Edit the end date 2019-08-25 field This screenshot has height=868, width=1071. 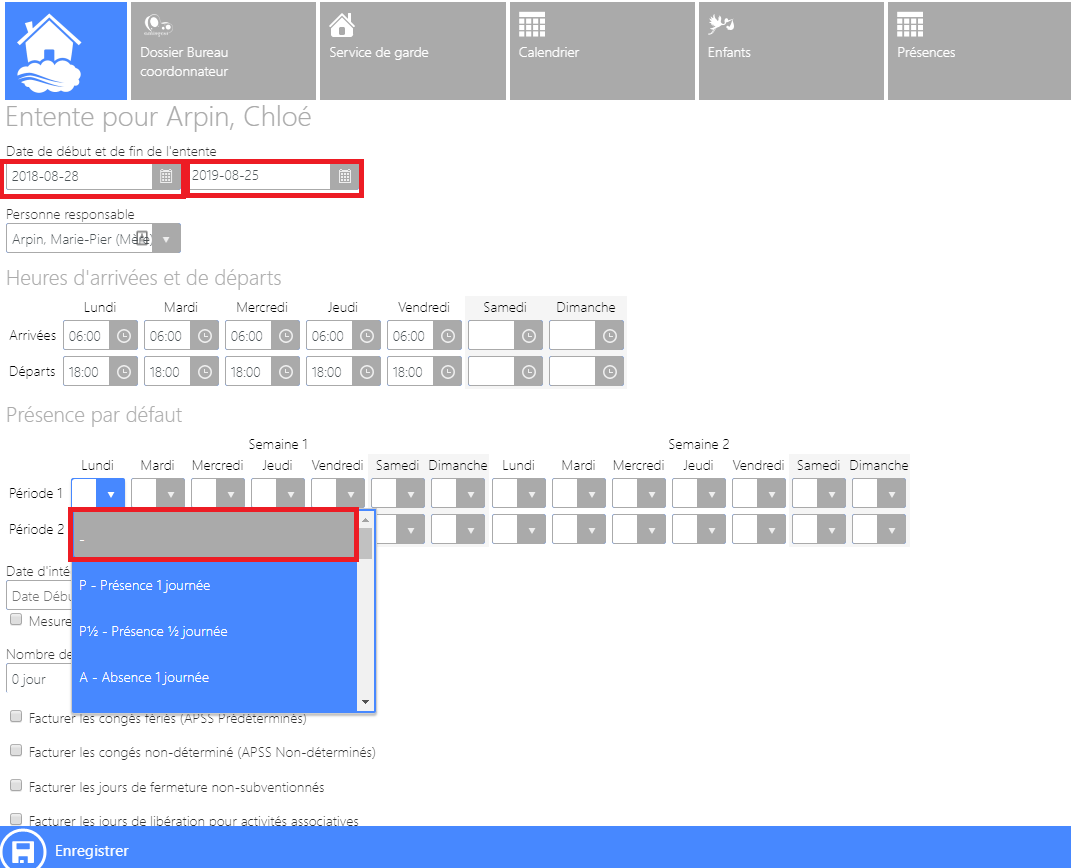click(260, 176)
